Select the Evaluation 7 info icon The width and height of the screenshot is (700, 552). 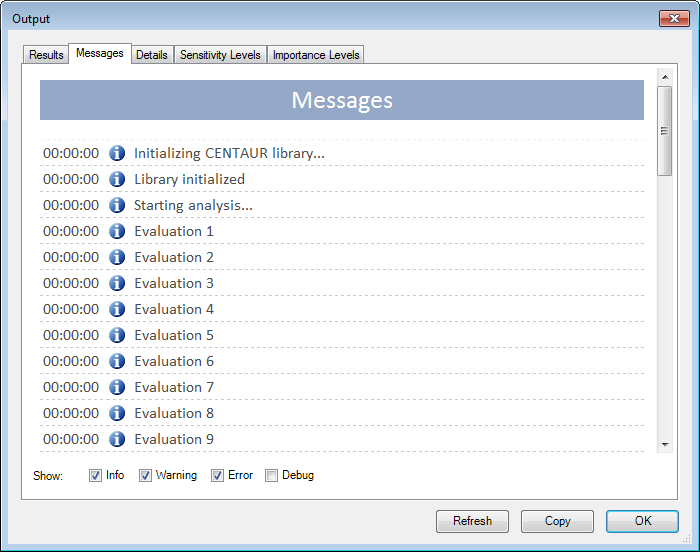117,387
